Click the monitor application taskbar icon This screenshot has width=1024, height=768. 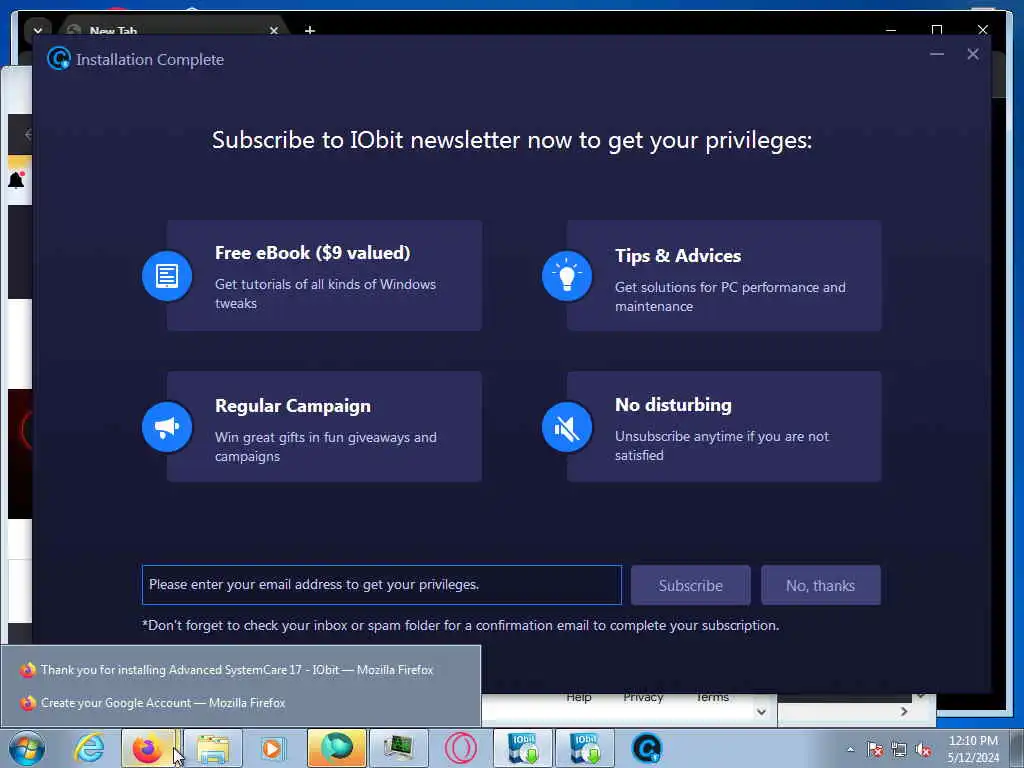pyautogui.click(x=398, y=748)
